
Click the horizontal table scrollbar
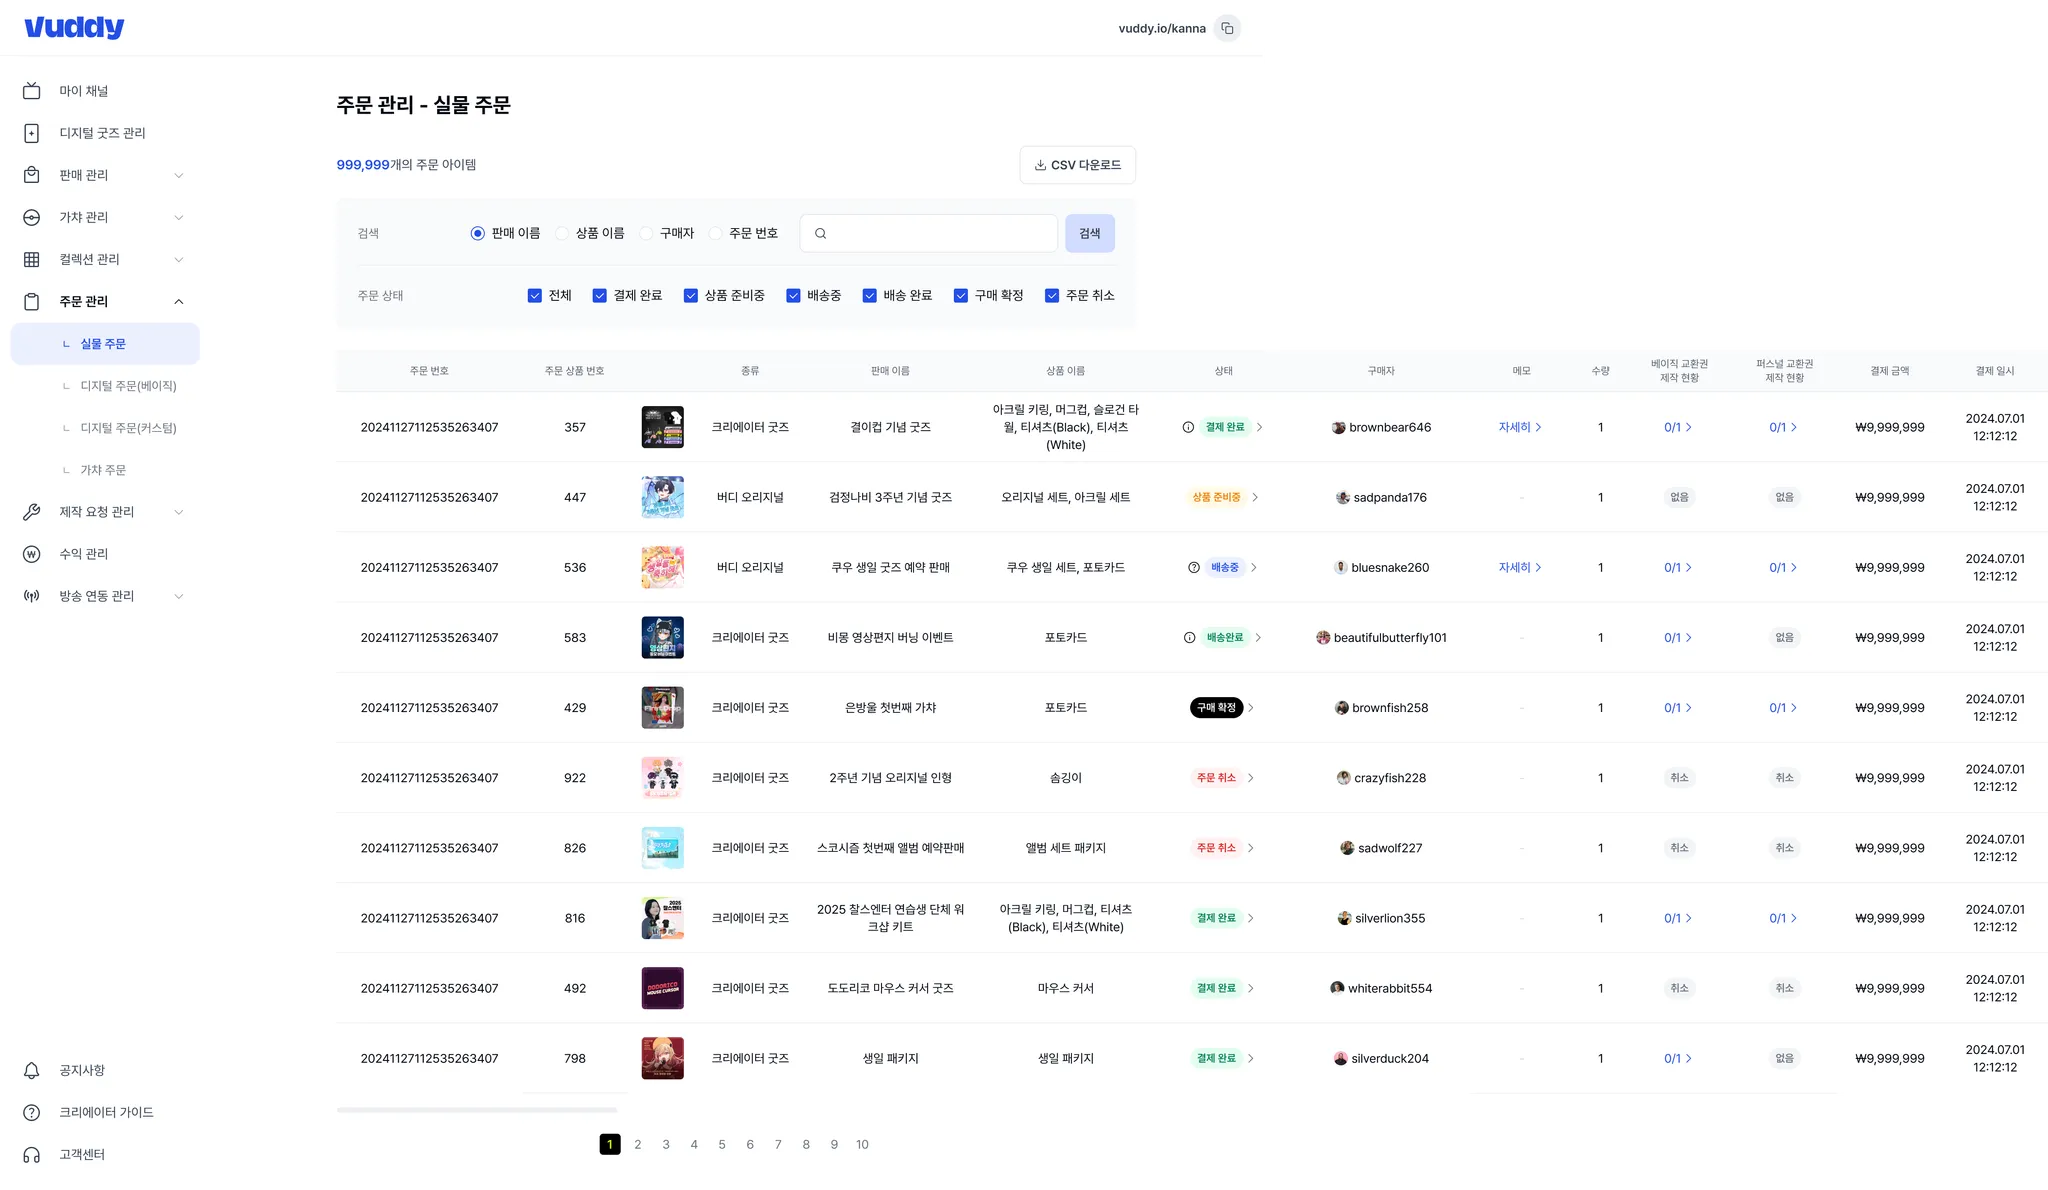(x=477, y=1110)
